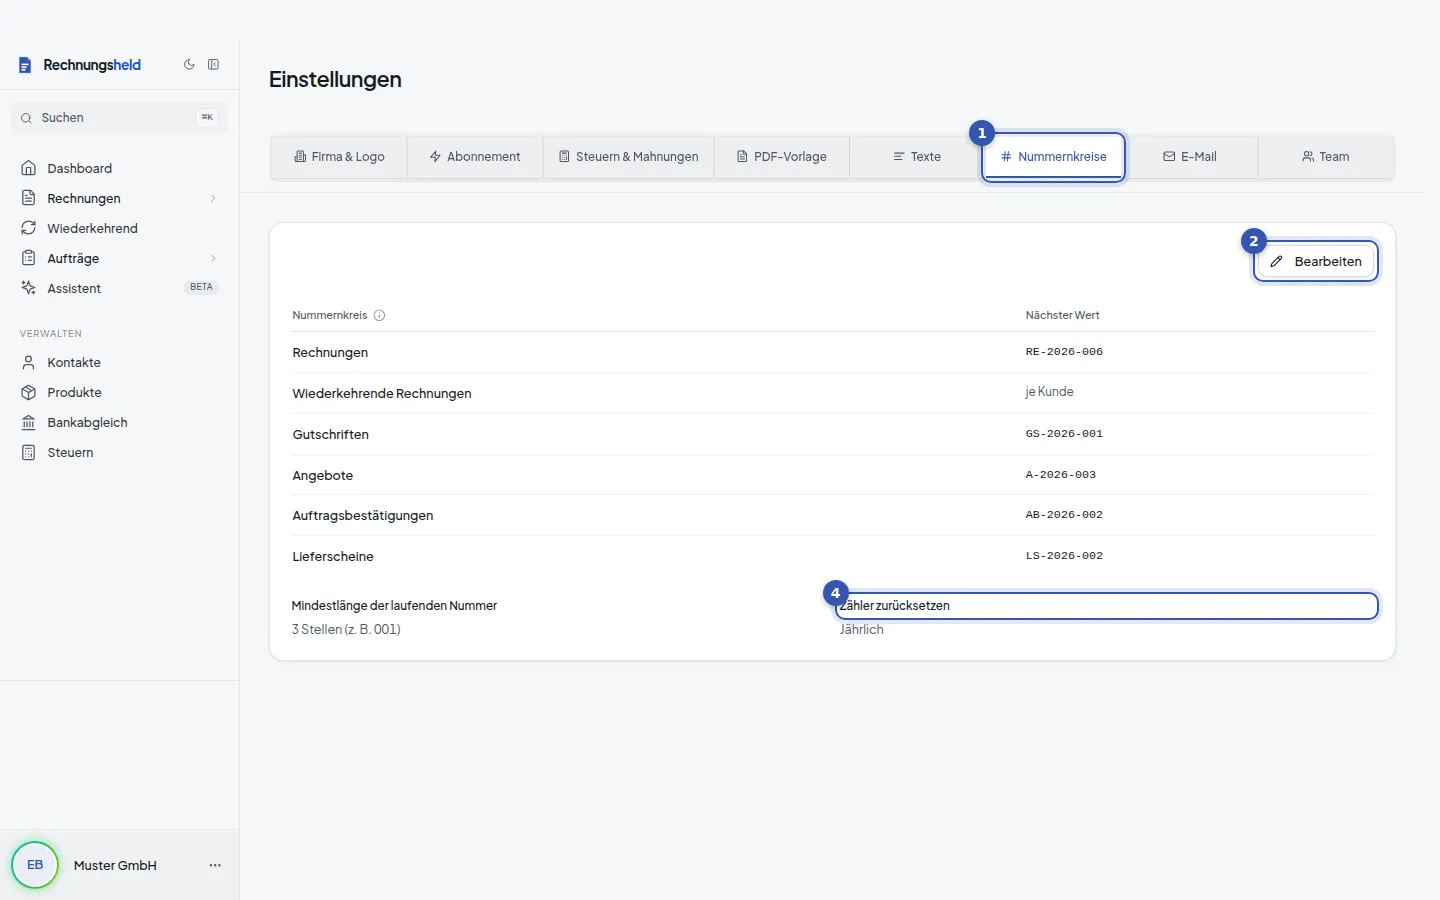
Task: Click the Rechnungsheld logo icon
Action: [26, 65]
